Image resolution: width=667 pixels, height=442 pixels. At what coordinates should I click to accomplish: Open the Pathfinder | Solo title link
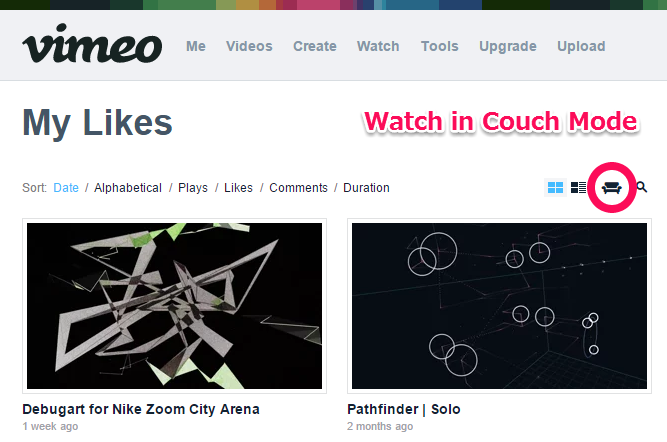pos(404,409)
